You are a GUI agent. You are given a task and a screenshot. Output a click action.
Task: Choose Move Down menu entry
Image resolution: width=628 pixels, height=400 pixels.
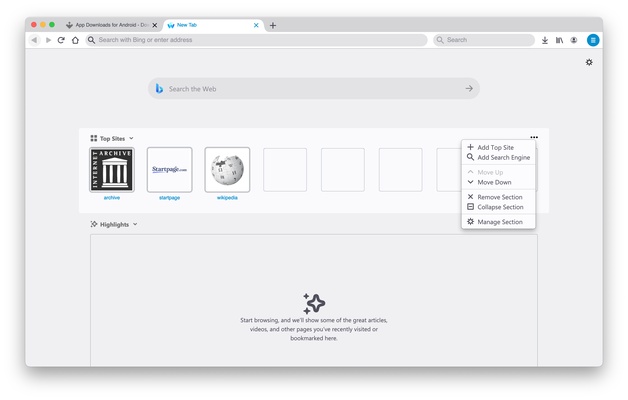(x=498, y=182)
